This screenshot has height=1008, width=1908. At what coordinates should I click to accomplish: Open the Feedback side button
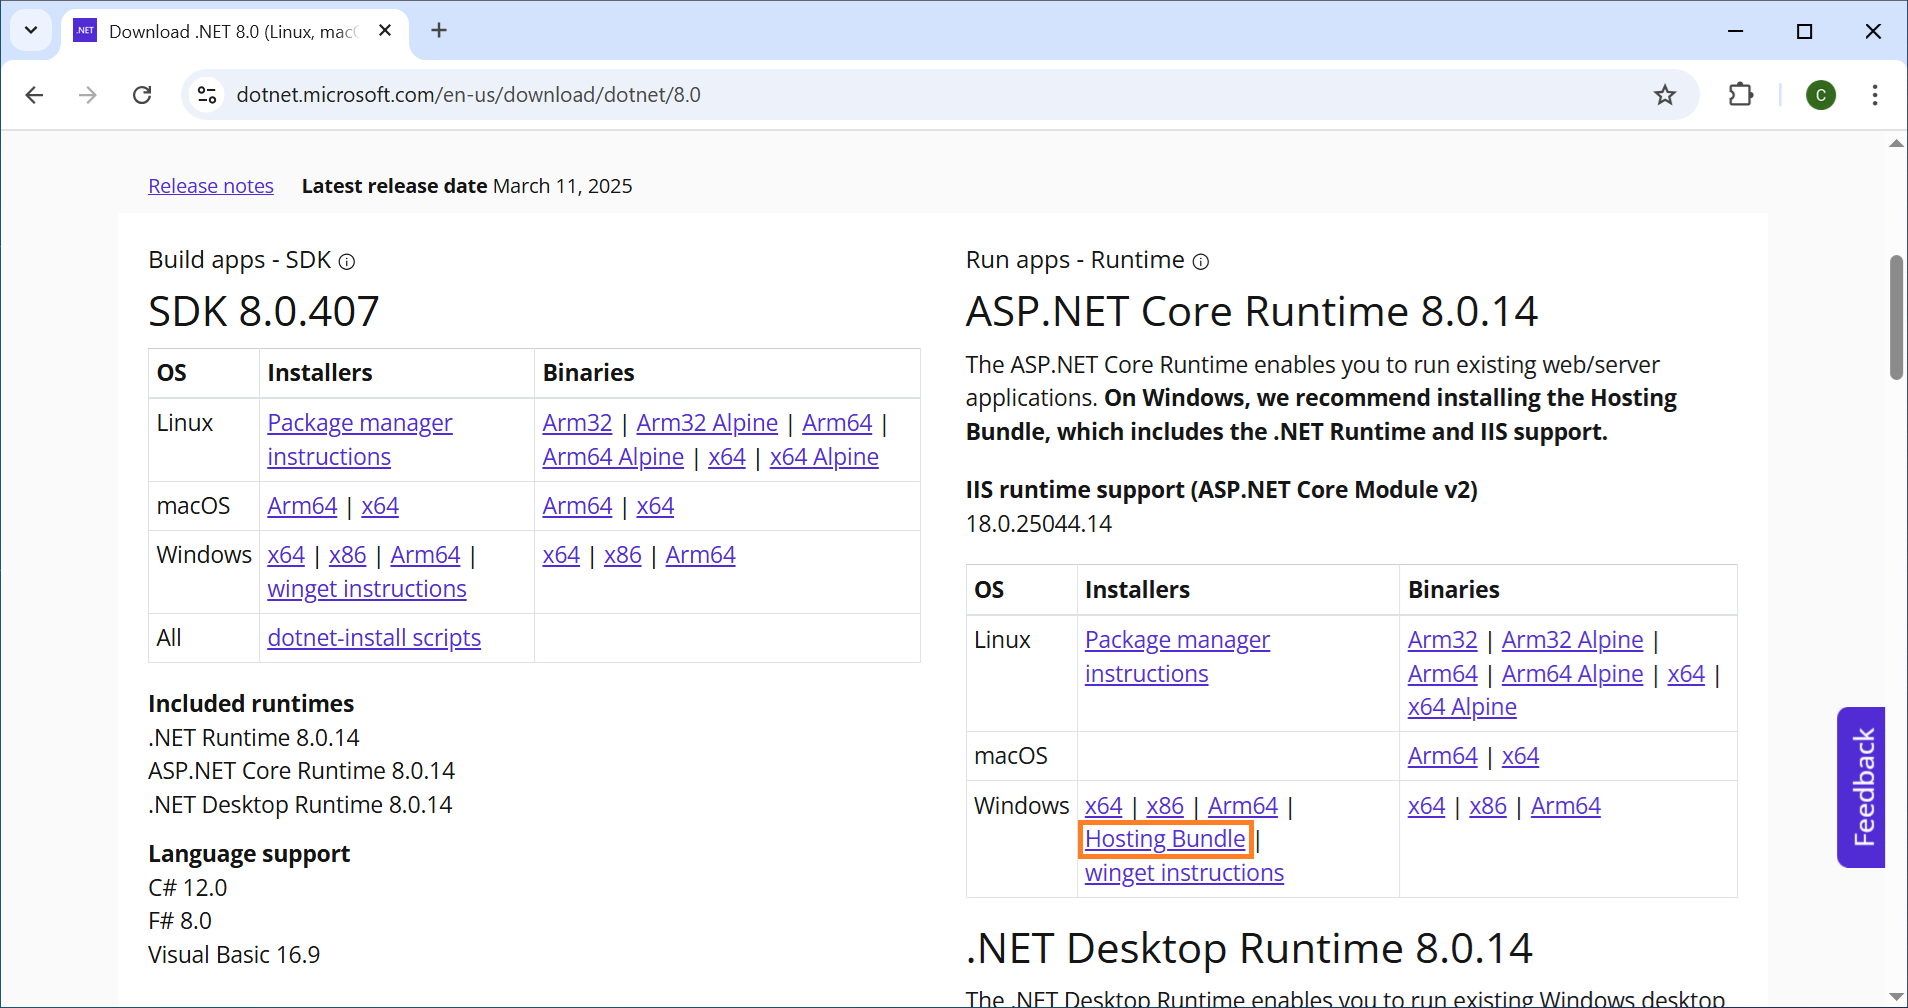pos(1862,787)
